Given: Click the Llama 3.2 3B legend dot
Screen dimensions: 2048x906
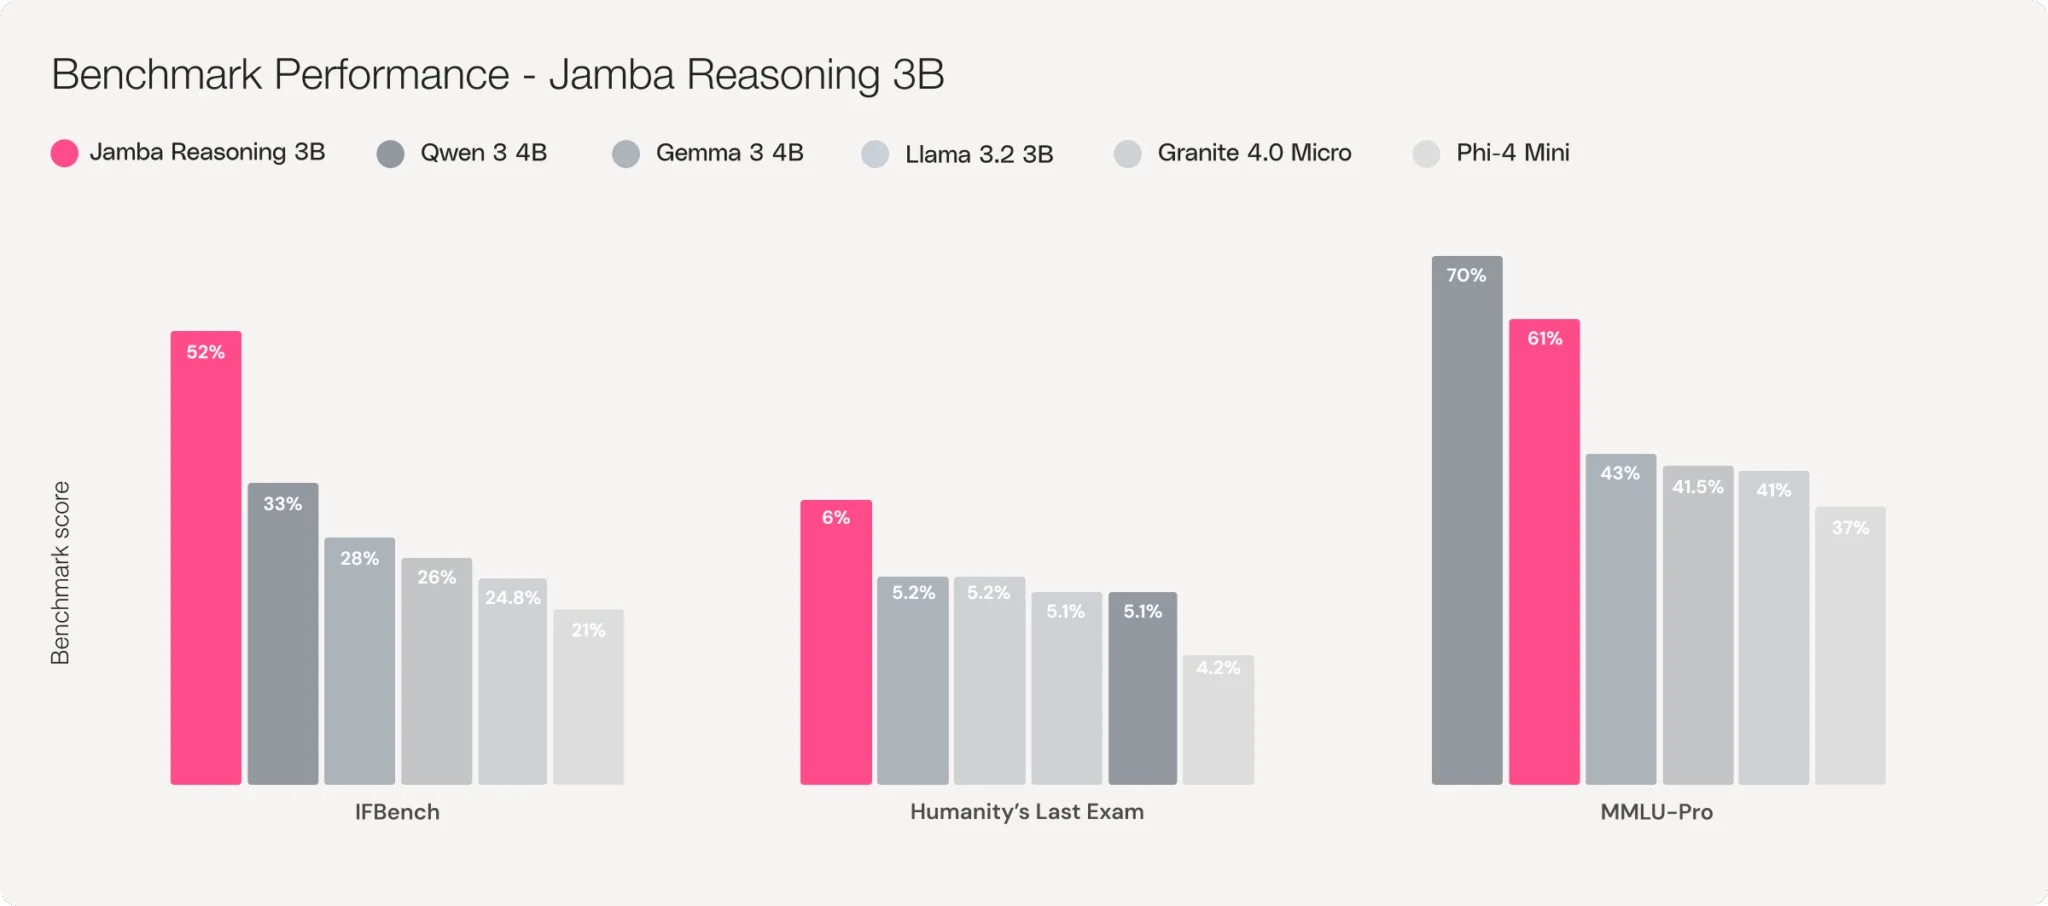Looking at the screenshot, I should coord(875,154).
